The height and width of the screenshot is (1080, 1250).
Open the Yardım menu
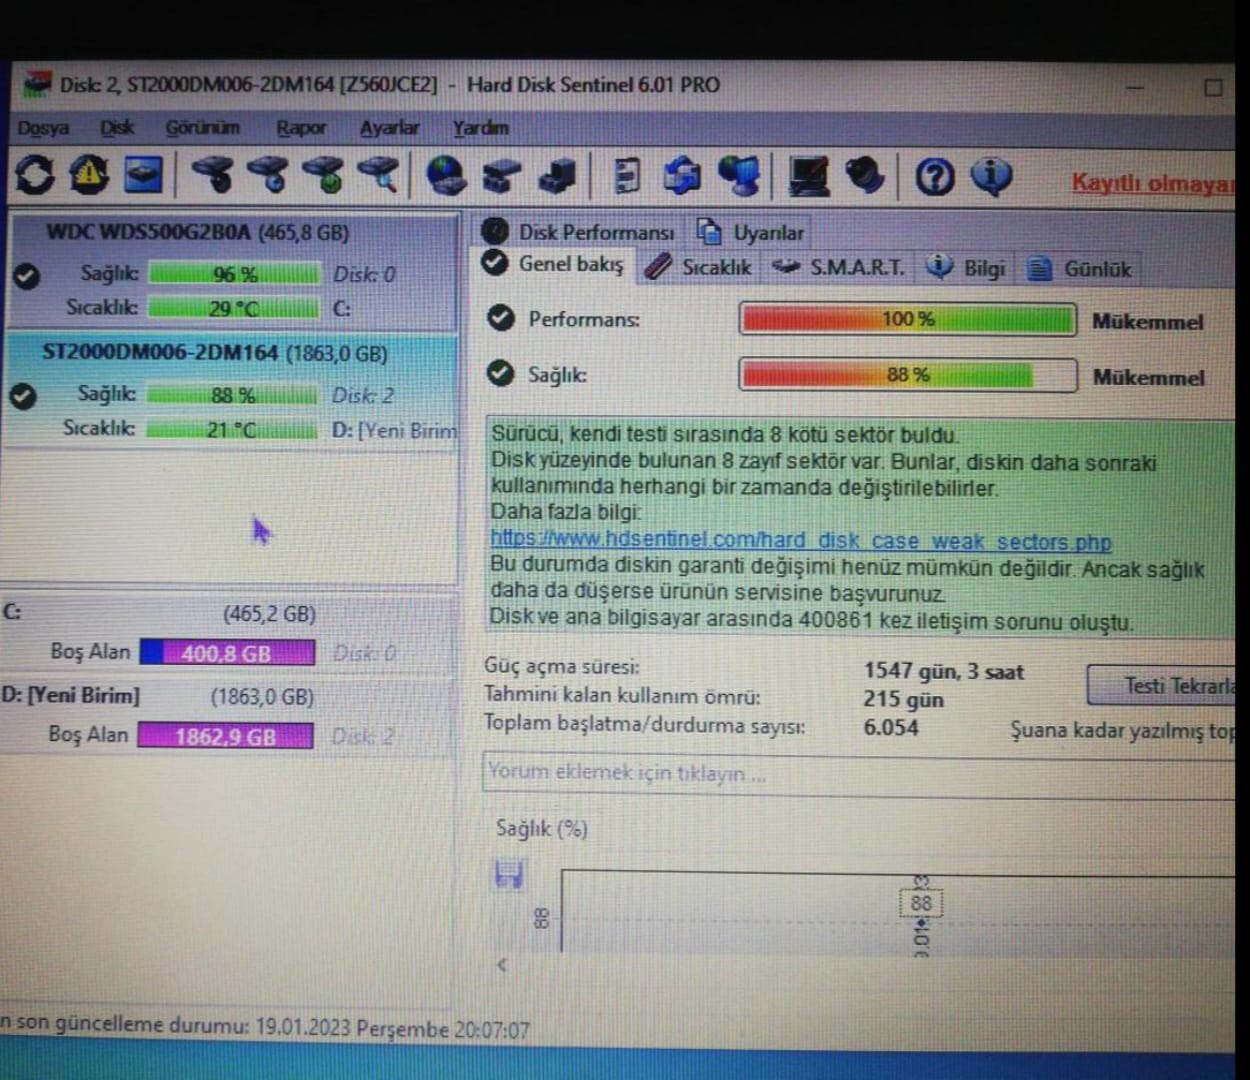[x=481, y=128]
